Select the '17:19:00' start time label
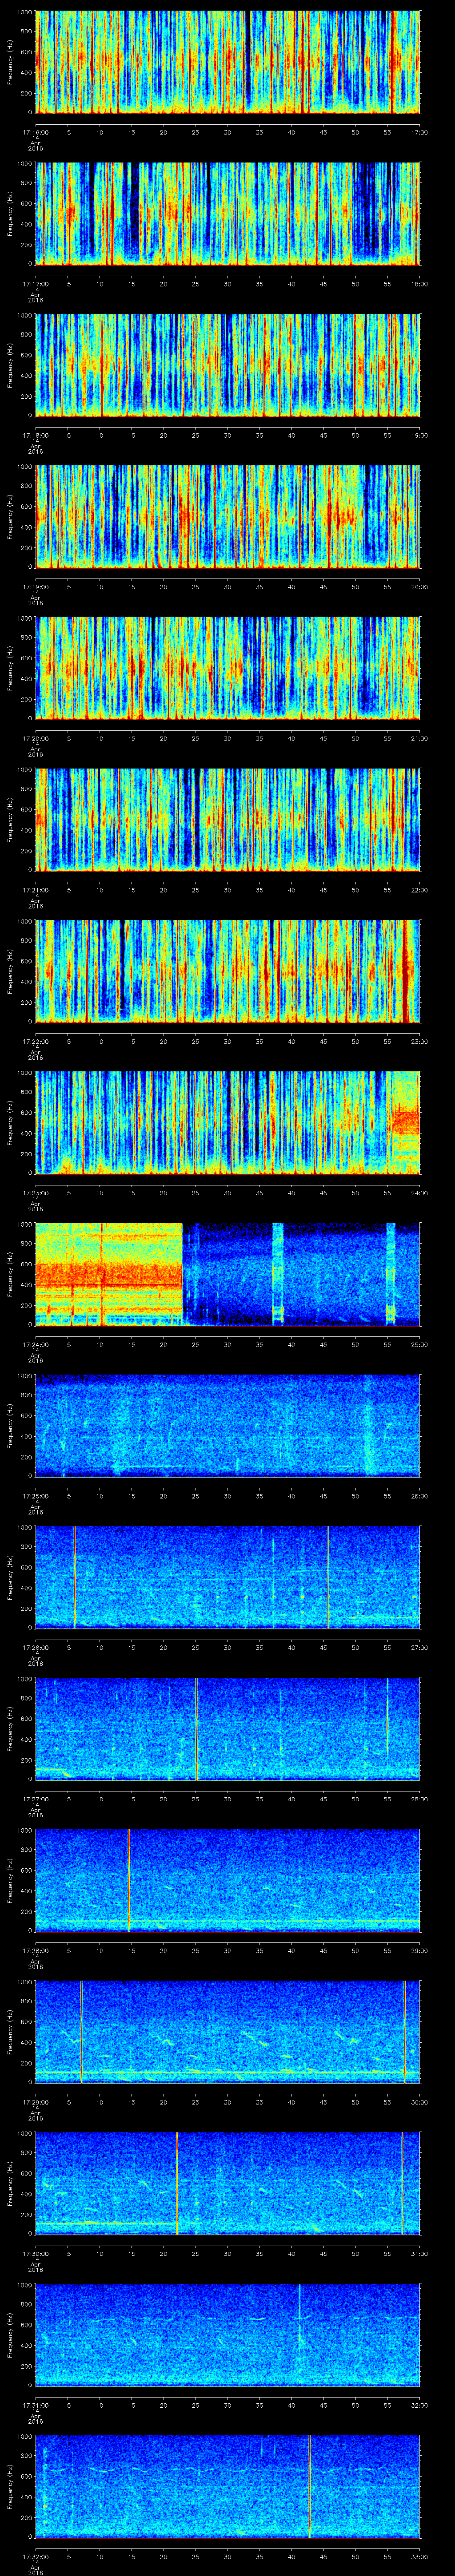The height and width of the screenshot is (2576, 455). point(35,586)
